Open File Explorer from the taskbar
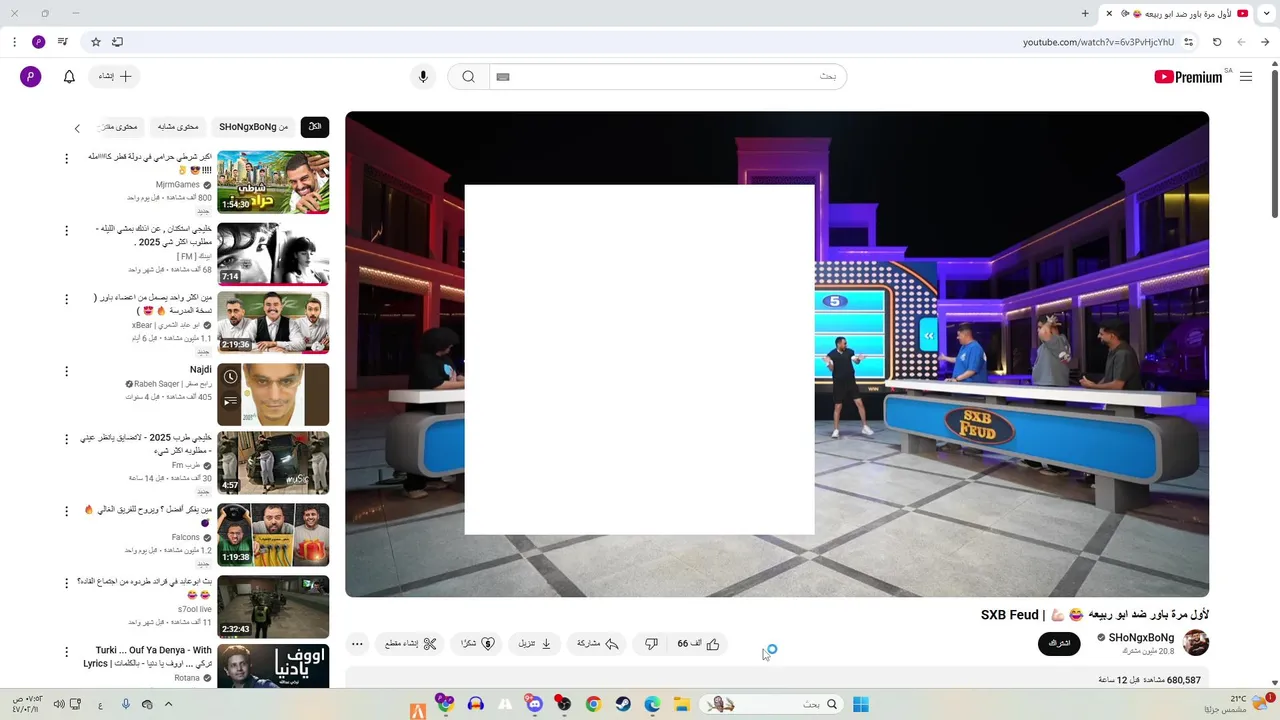1280x720 pixels. pyautogui.click(x=681, y=704)
